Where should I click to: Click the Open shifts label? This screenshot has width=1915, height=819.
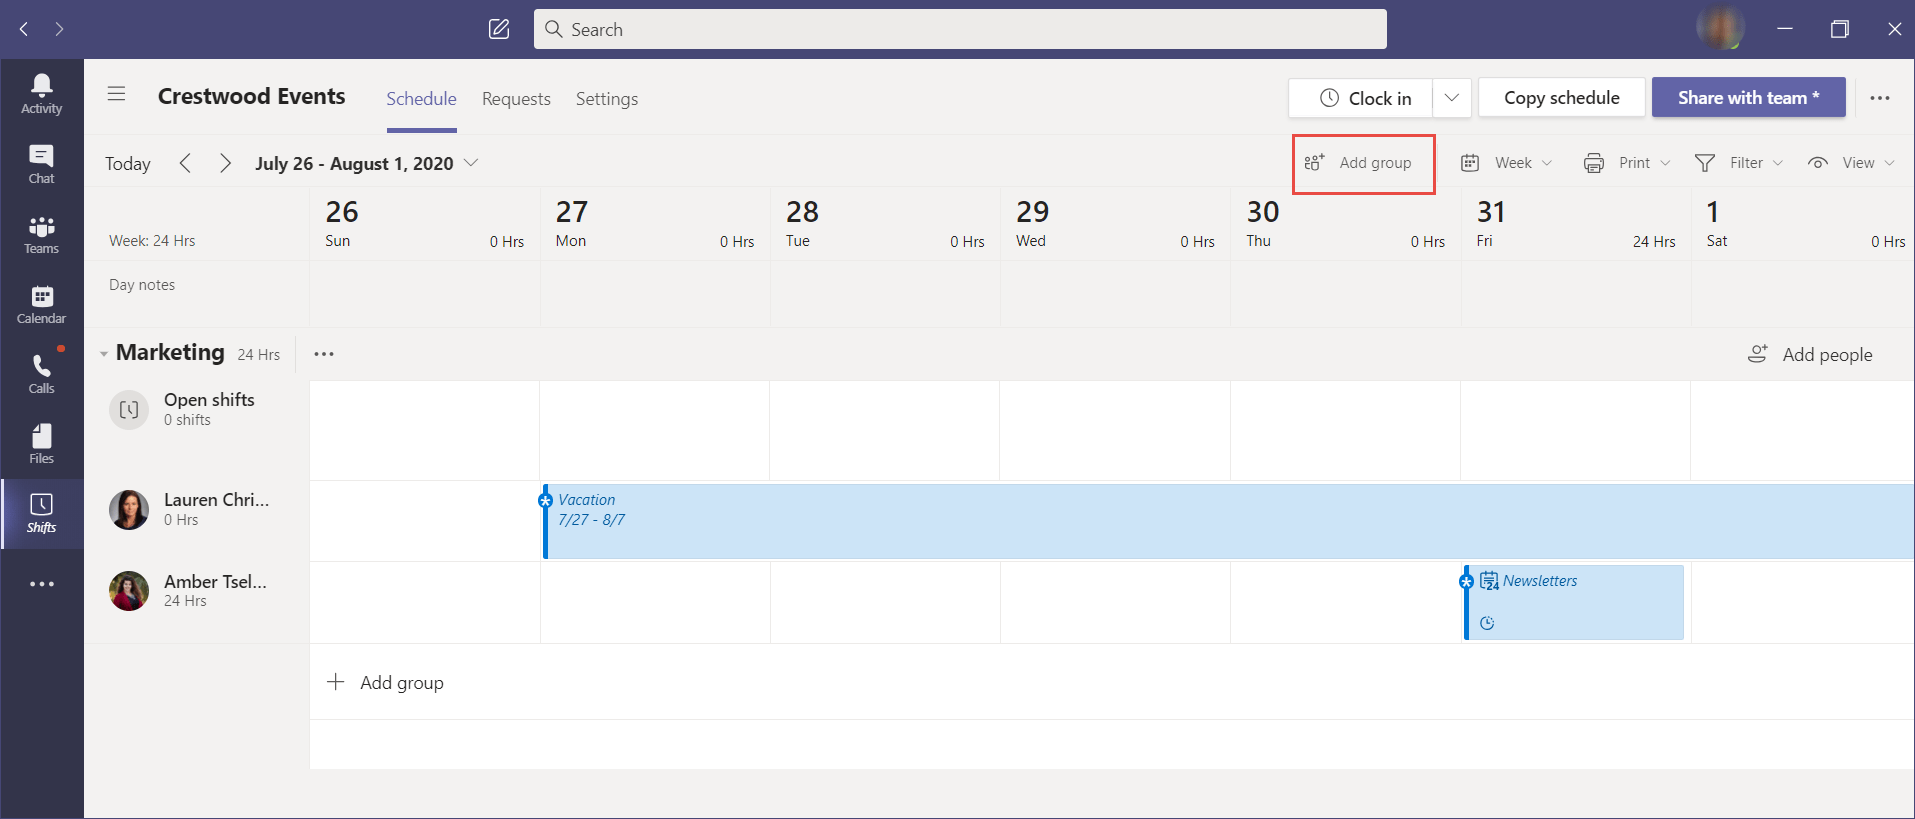(209, 400)
